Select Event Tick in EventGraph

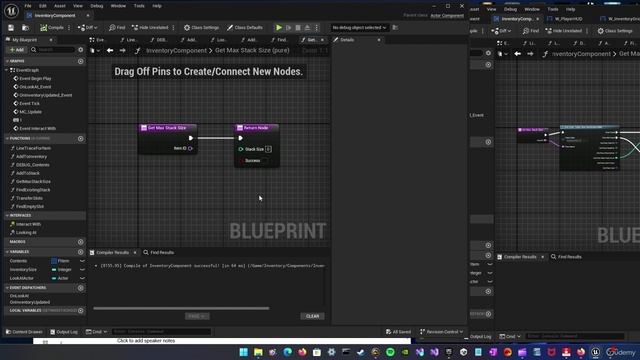coord(29,103)
